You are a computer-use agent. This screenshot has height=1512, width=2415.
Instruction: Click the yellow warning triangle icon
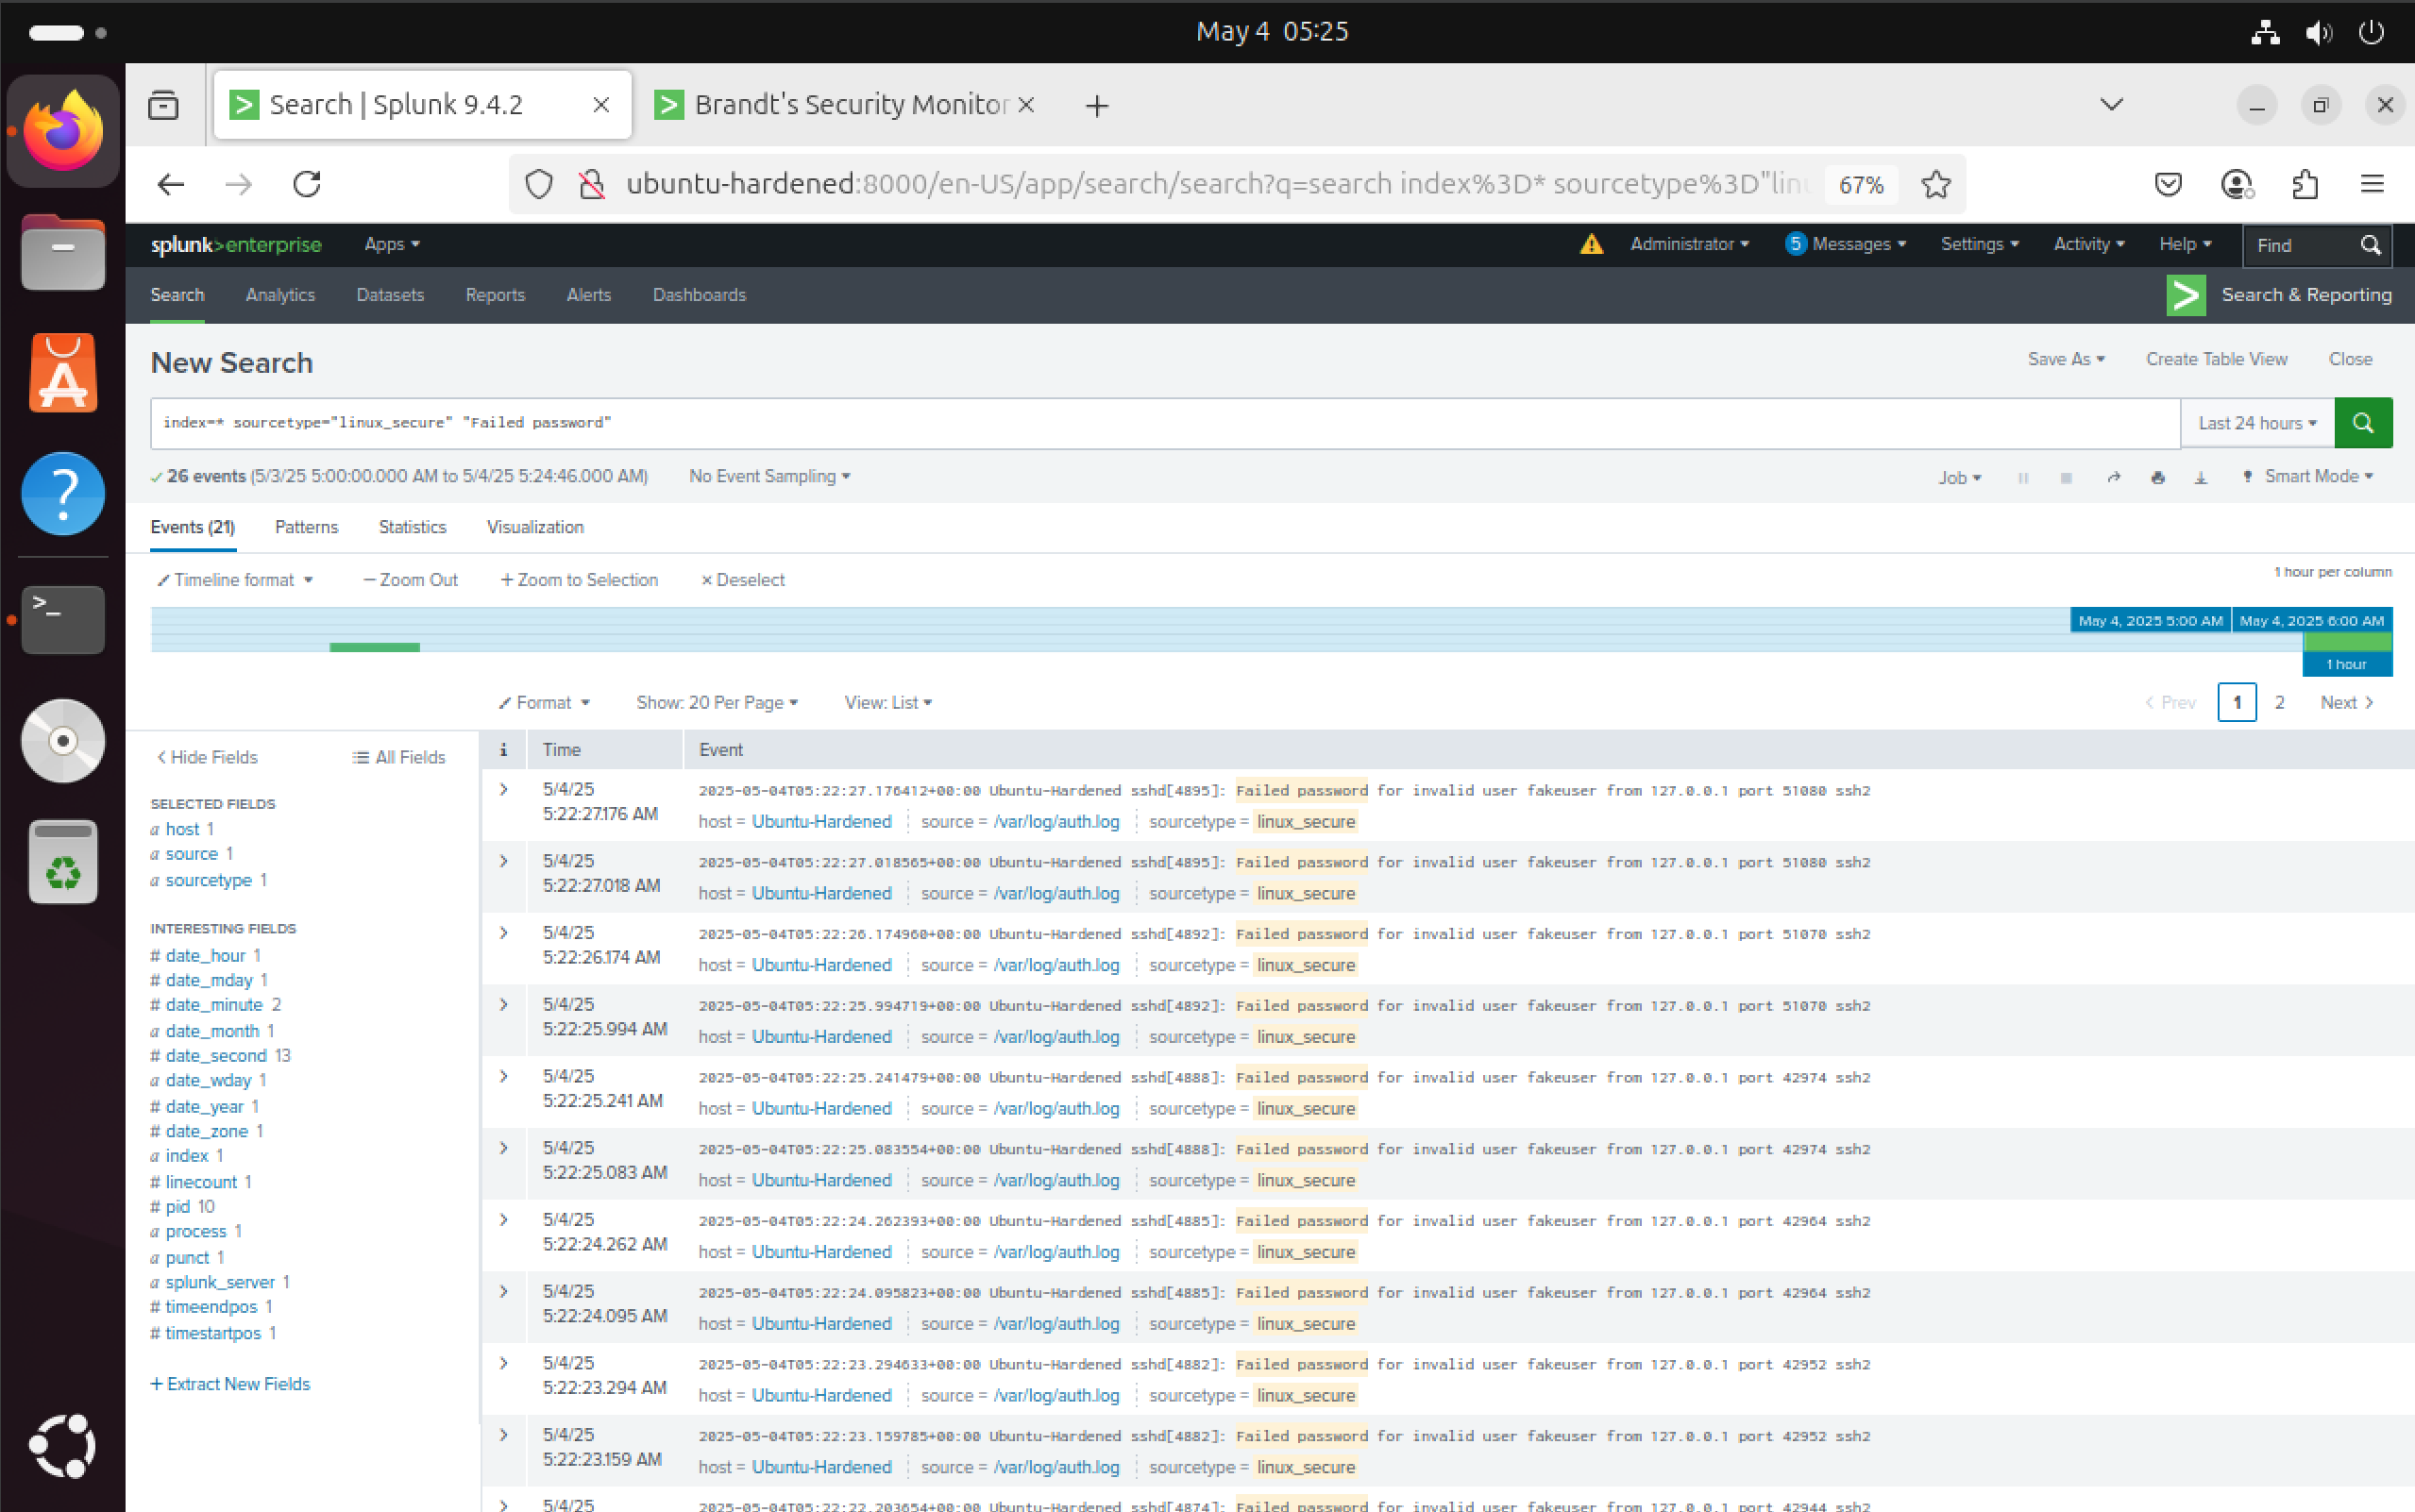point(1591,244)
